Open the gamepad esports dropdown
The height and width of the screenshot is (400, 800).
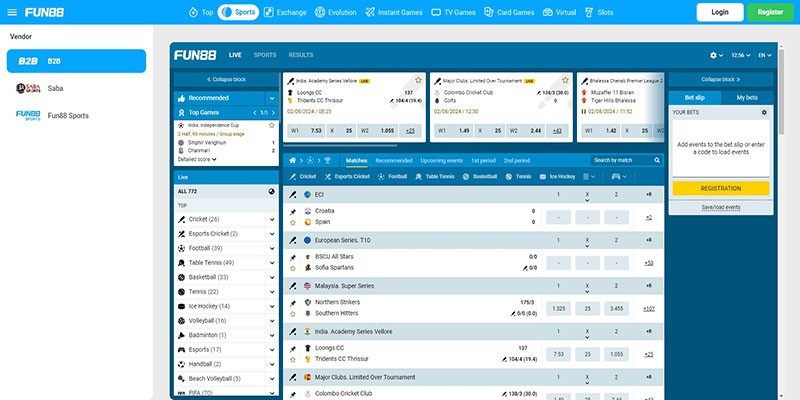click(x=619, y=177)
